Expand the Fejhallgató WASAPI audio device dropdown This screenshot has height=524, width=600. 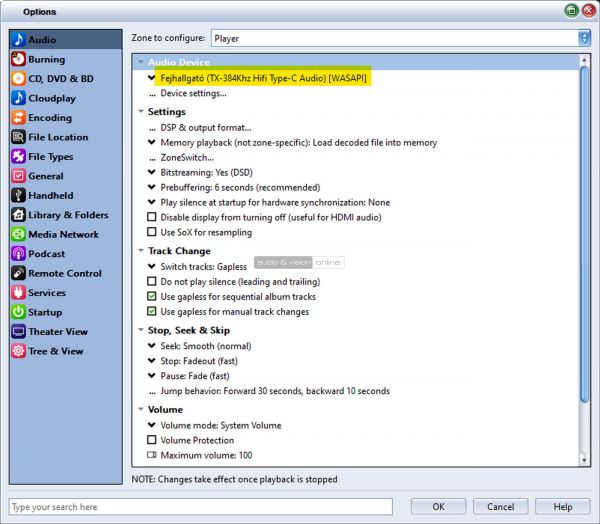(x=152, y=77)
